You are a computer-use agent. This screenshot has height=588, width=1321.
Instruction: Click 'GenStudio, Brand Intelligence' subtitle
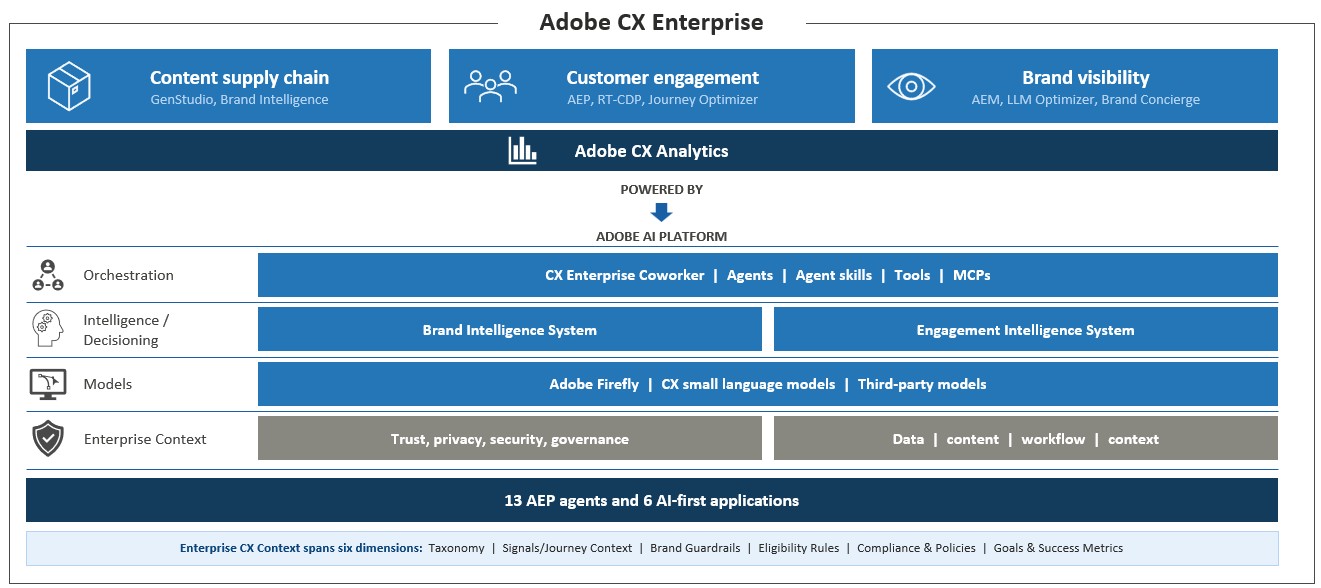(239, 100)
